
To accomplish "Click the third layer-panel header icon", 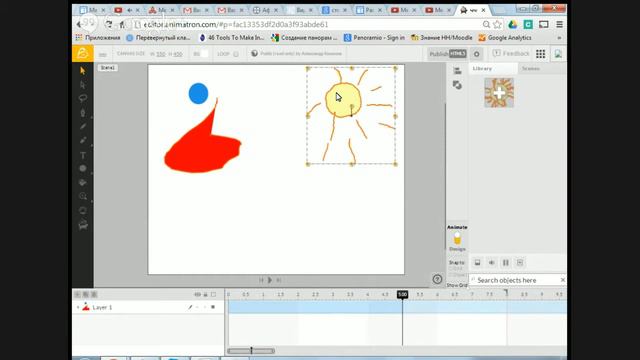I will (94, 294).
